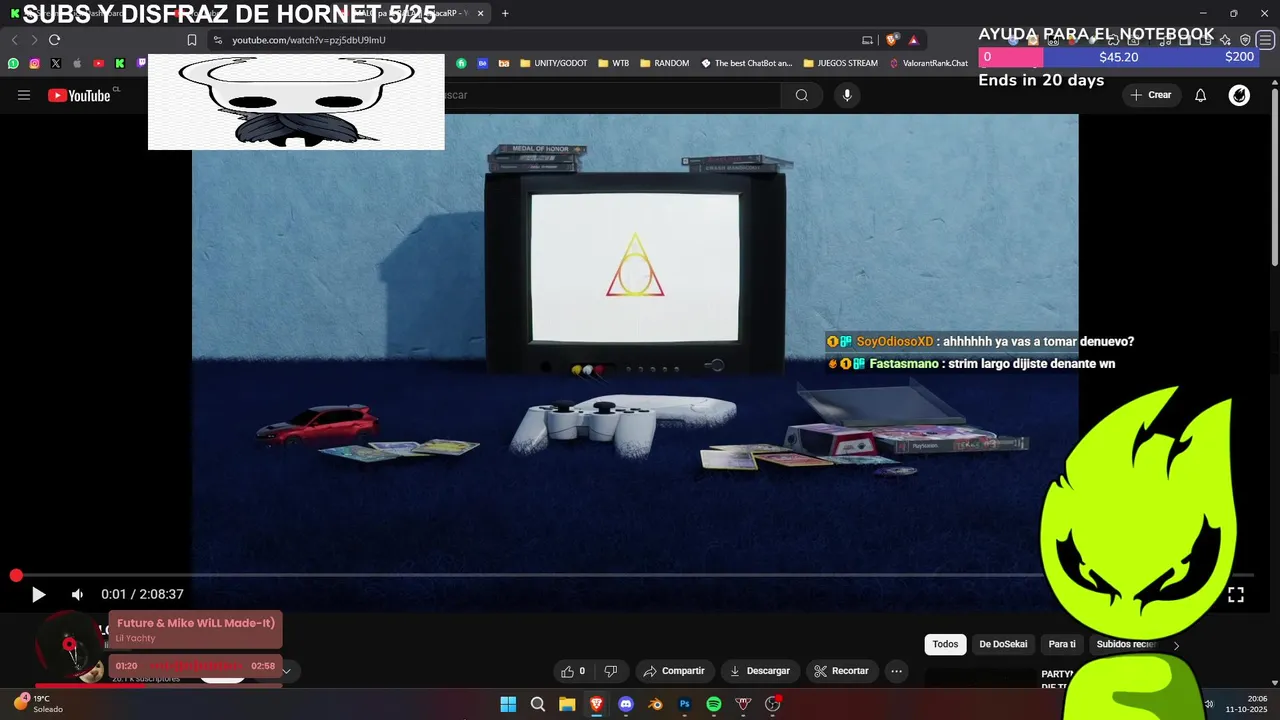The image size is (1280, 720).
Task: Mute the video volume speaker
Action: pyautogui.click(x=77, y=594)
